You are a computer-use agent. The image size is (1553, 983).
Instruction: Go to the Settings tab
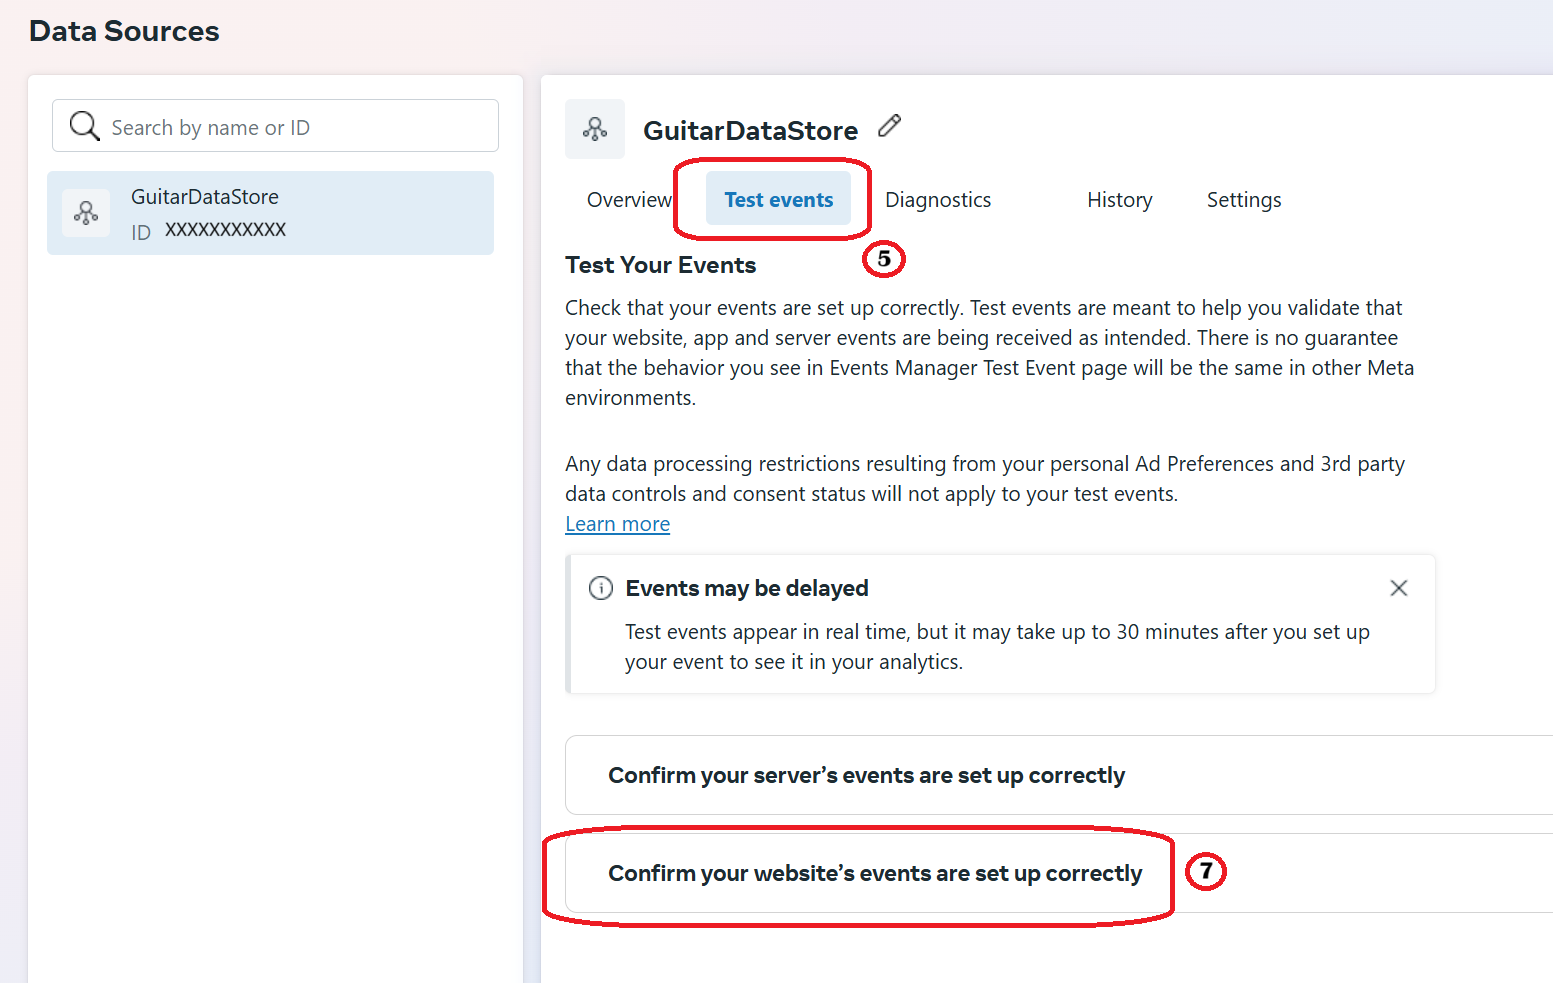click(x=1243, y=200)
